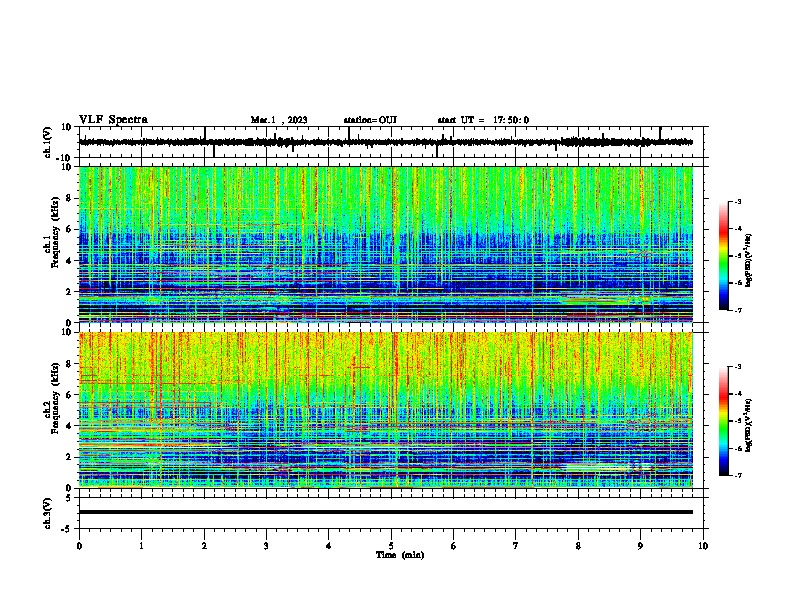This screenshot has width=792, height=612.
Task: Select the "Mar.1 , 2023" date text
Action: pos(279,120)
